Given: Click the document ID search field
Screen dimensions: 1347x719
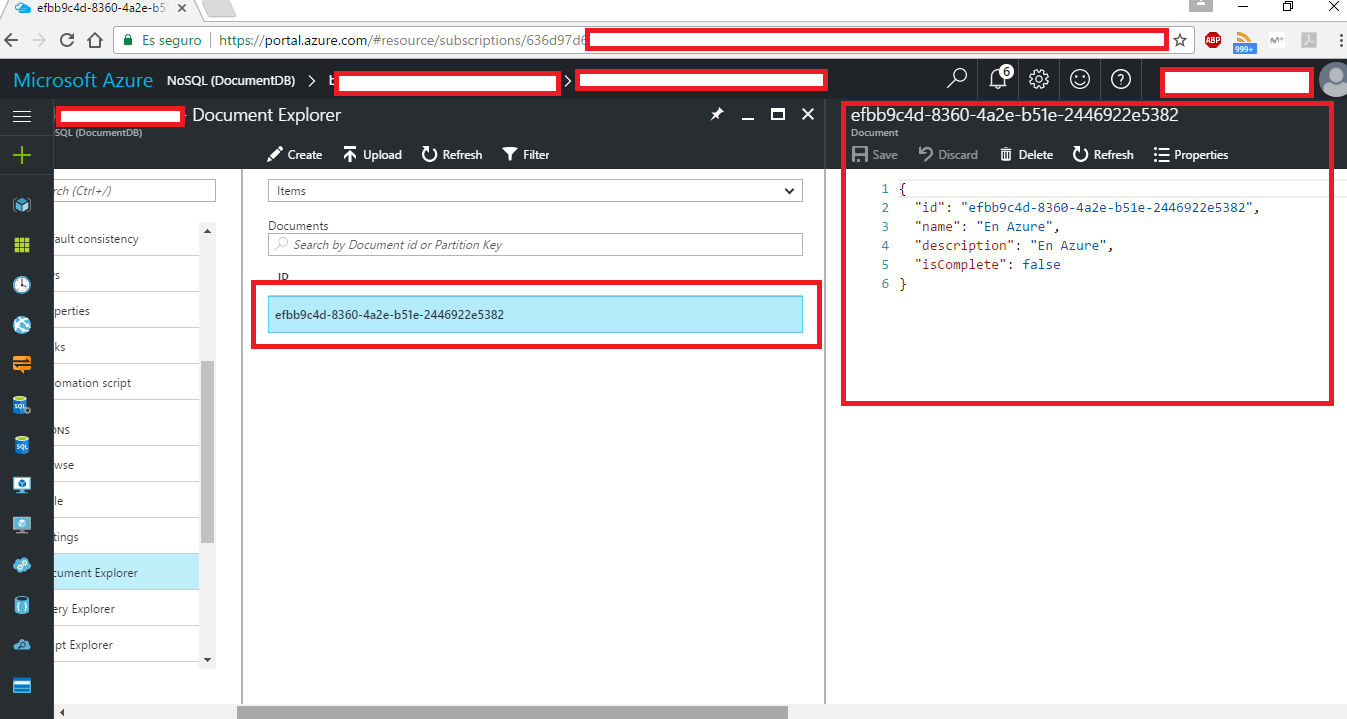Looking at the screenshot, I should pyautogui.click(x=535, y=244).
